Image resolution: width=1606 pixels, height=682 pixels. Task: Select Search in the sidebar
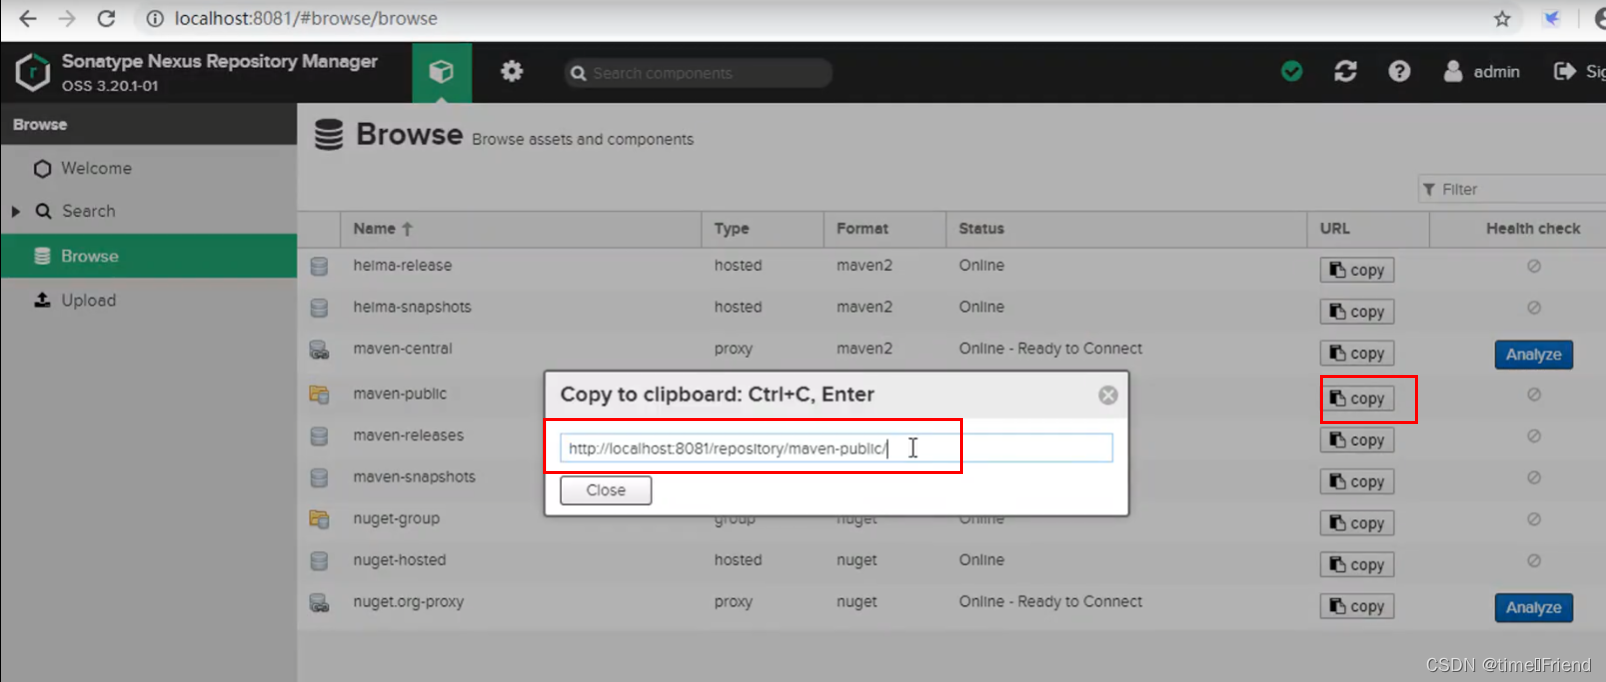[x=88, y=211]
